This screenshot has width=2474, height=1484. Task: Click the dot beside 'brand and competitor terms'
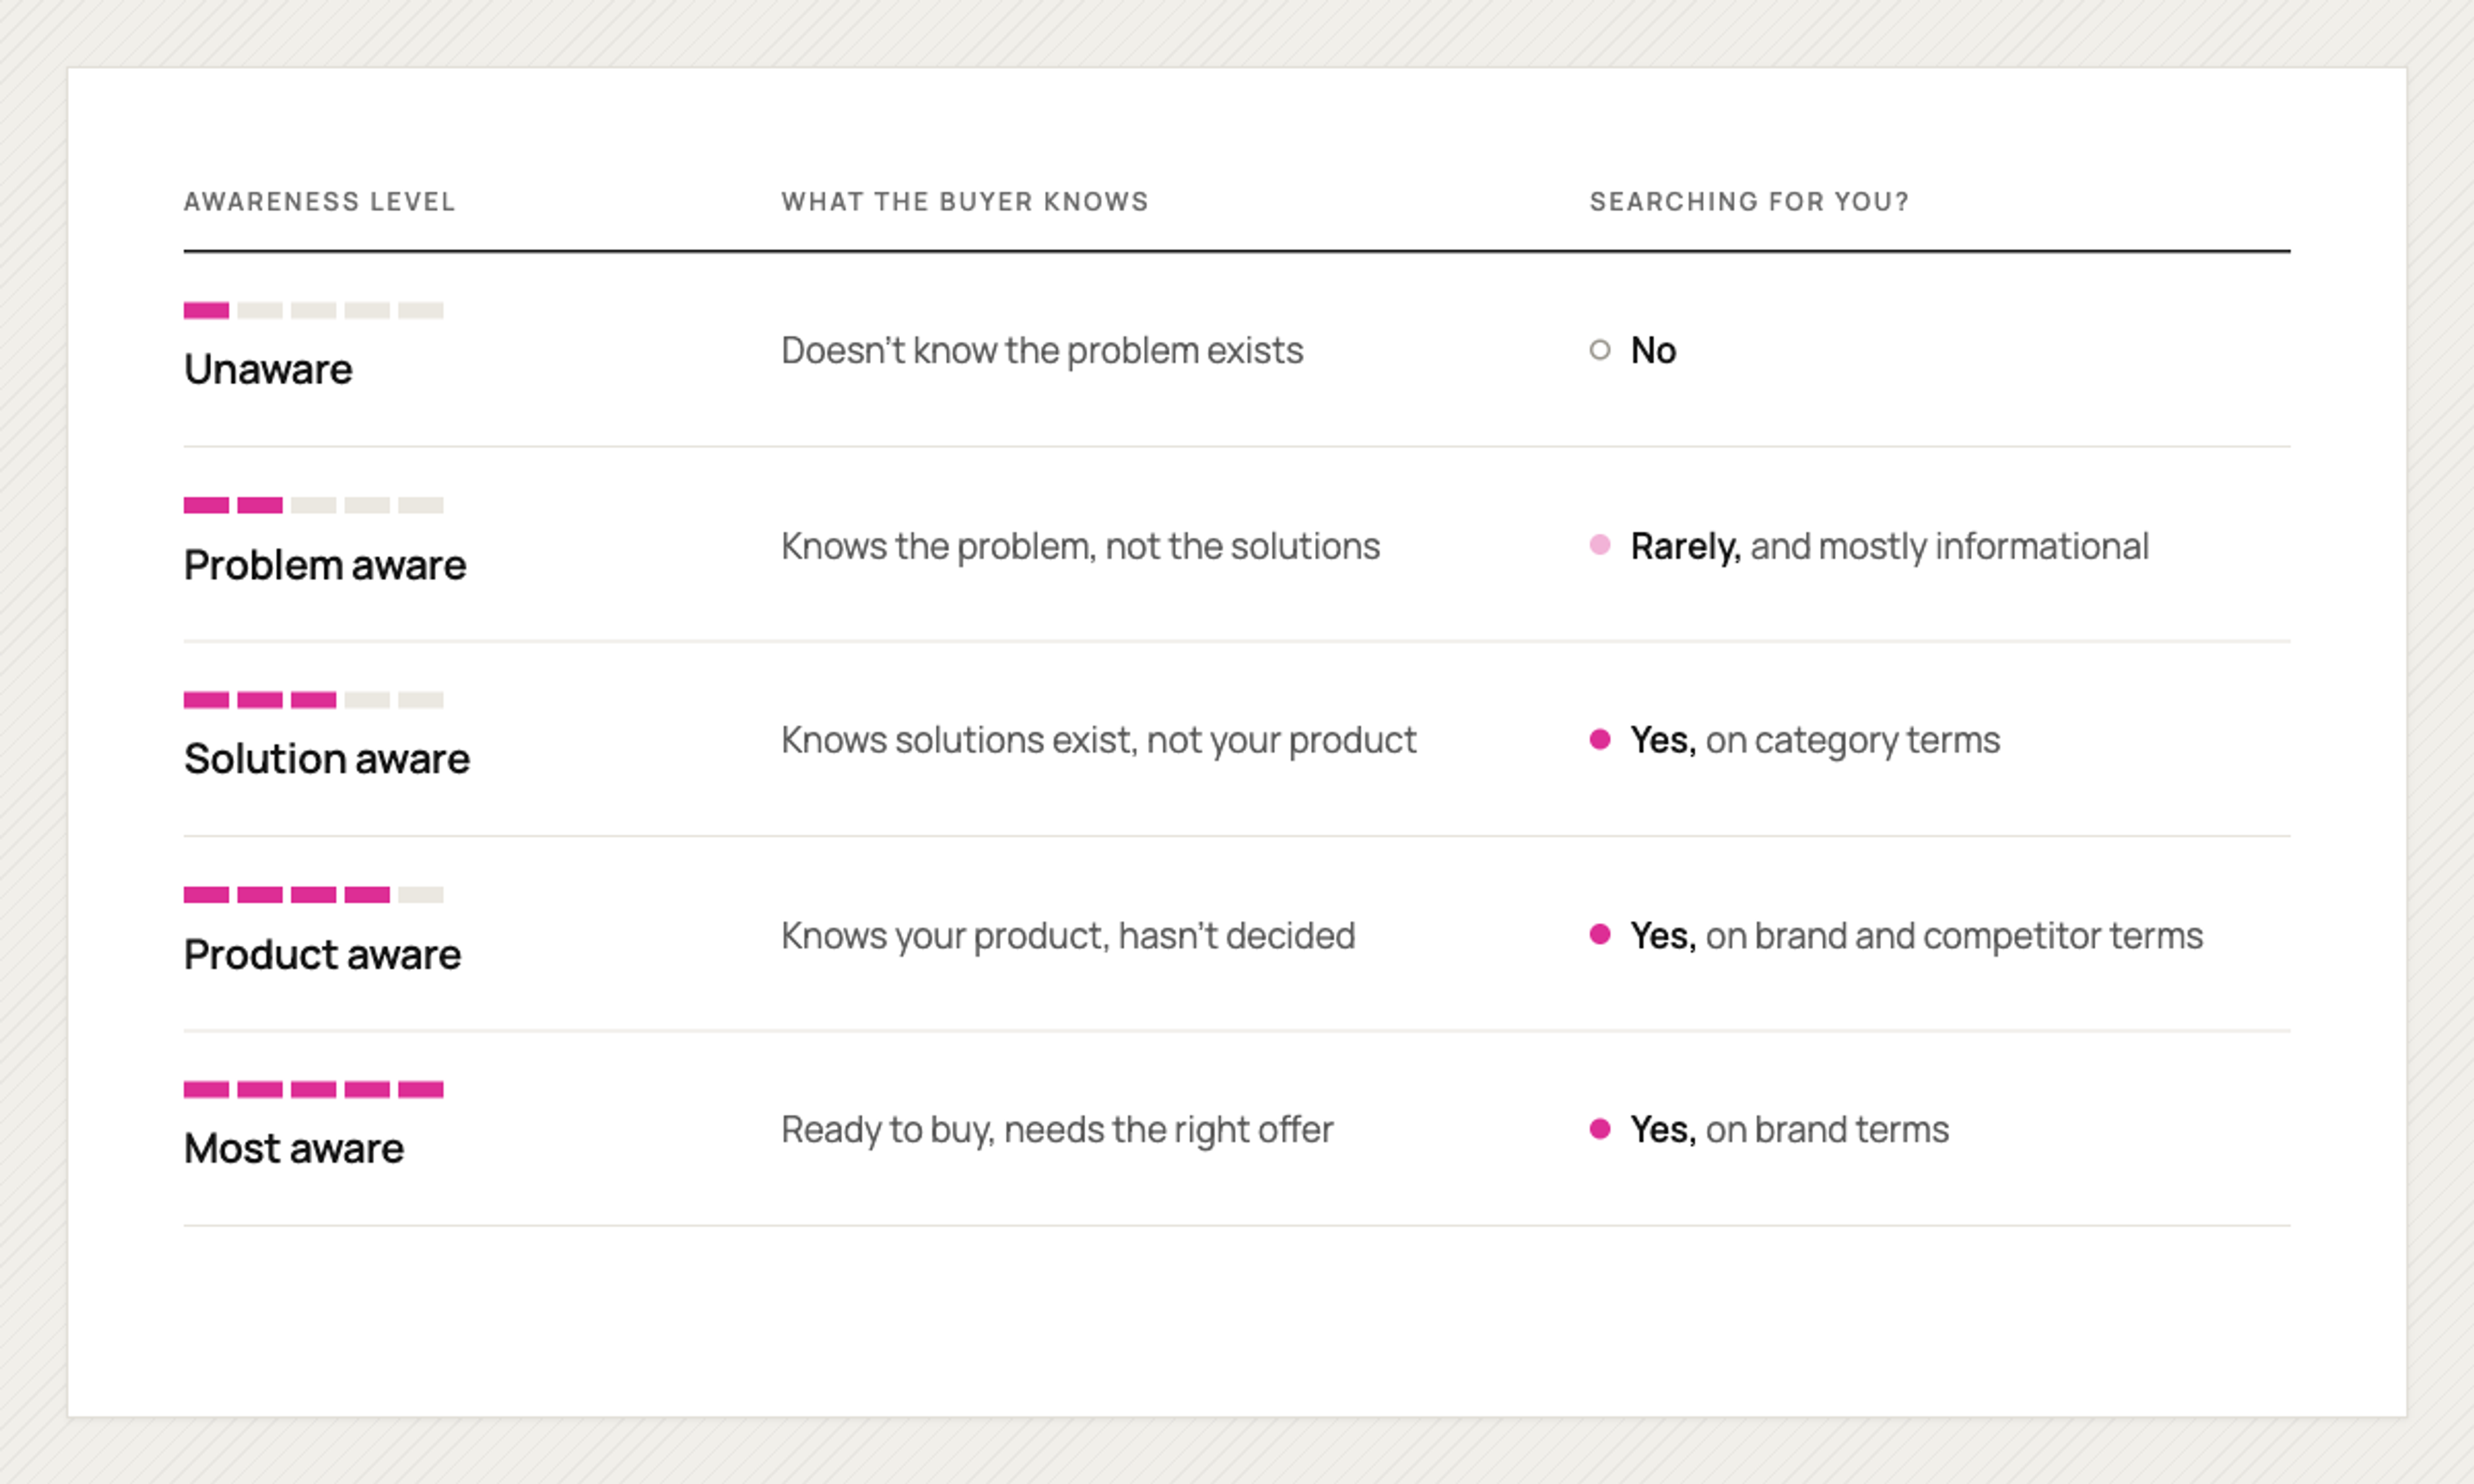pyautogui.click(x=1600, y=934)
